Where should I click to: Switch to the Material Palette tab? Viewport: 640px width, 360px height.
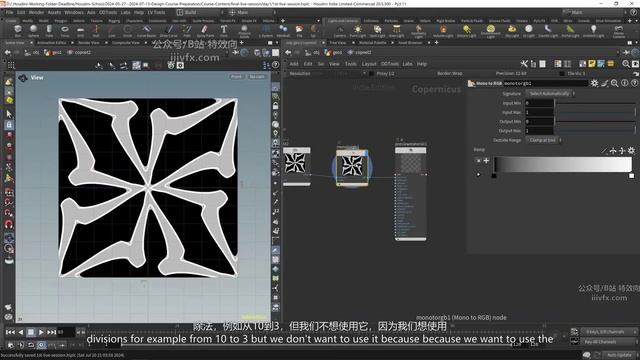pyautogui.click(x=373, y=42)
